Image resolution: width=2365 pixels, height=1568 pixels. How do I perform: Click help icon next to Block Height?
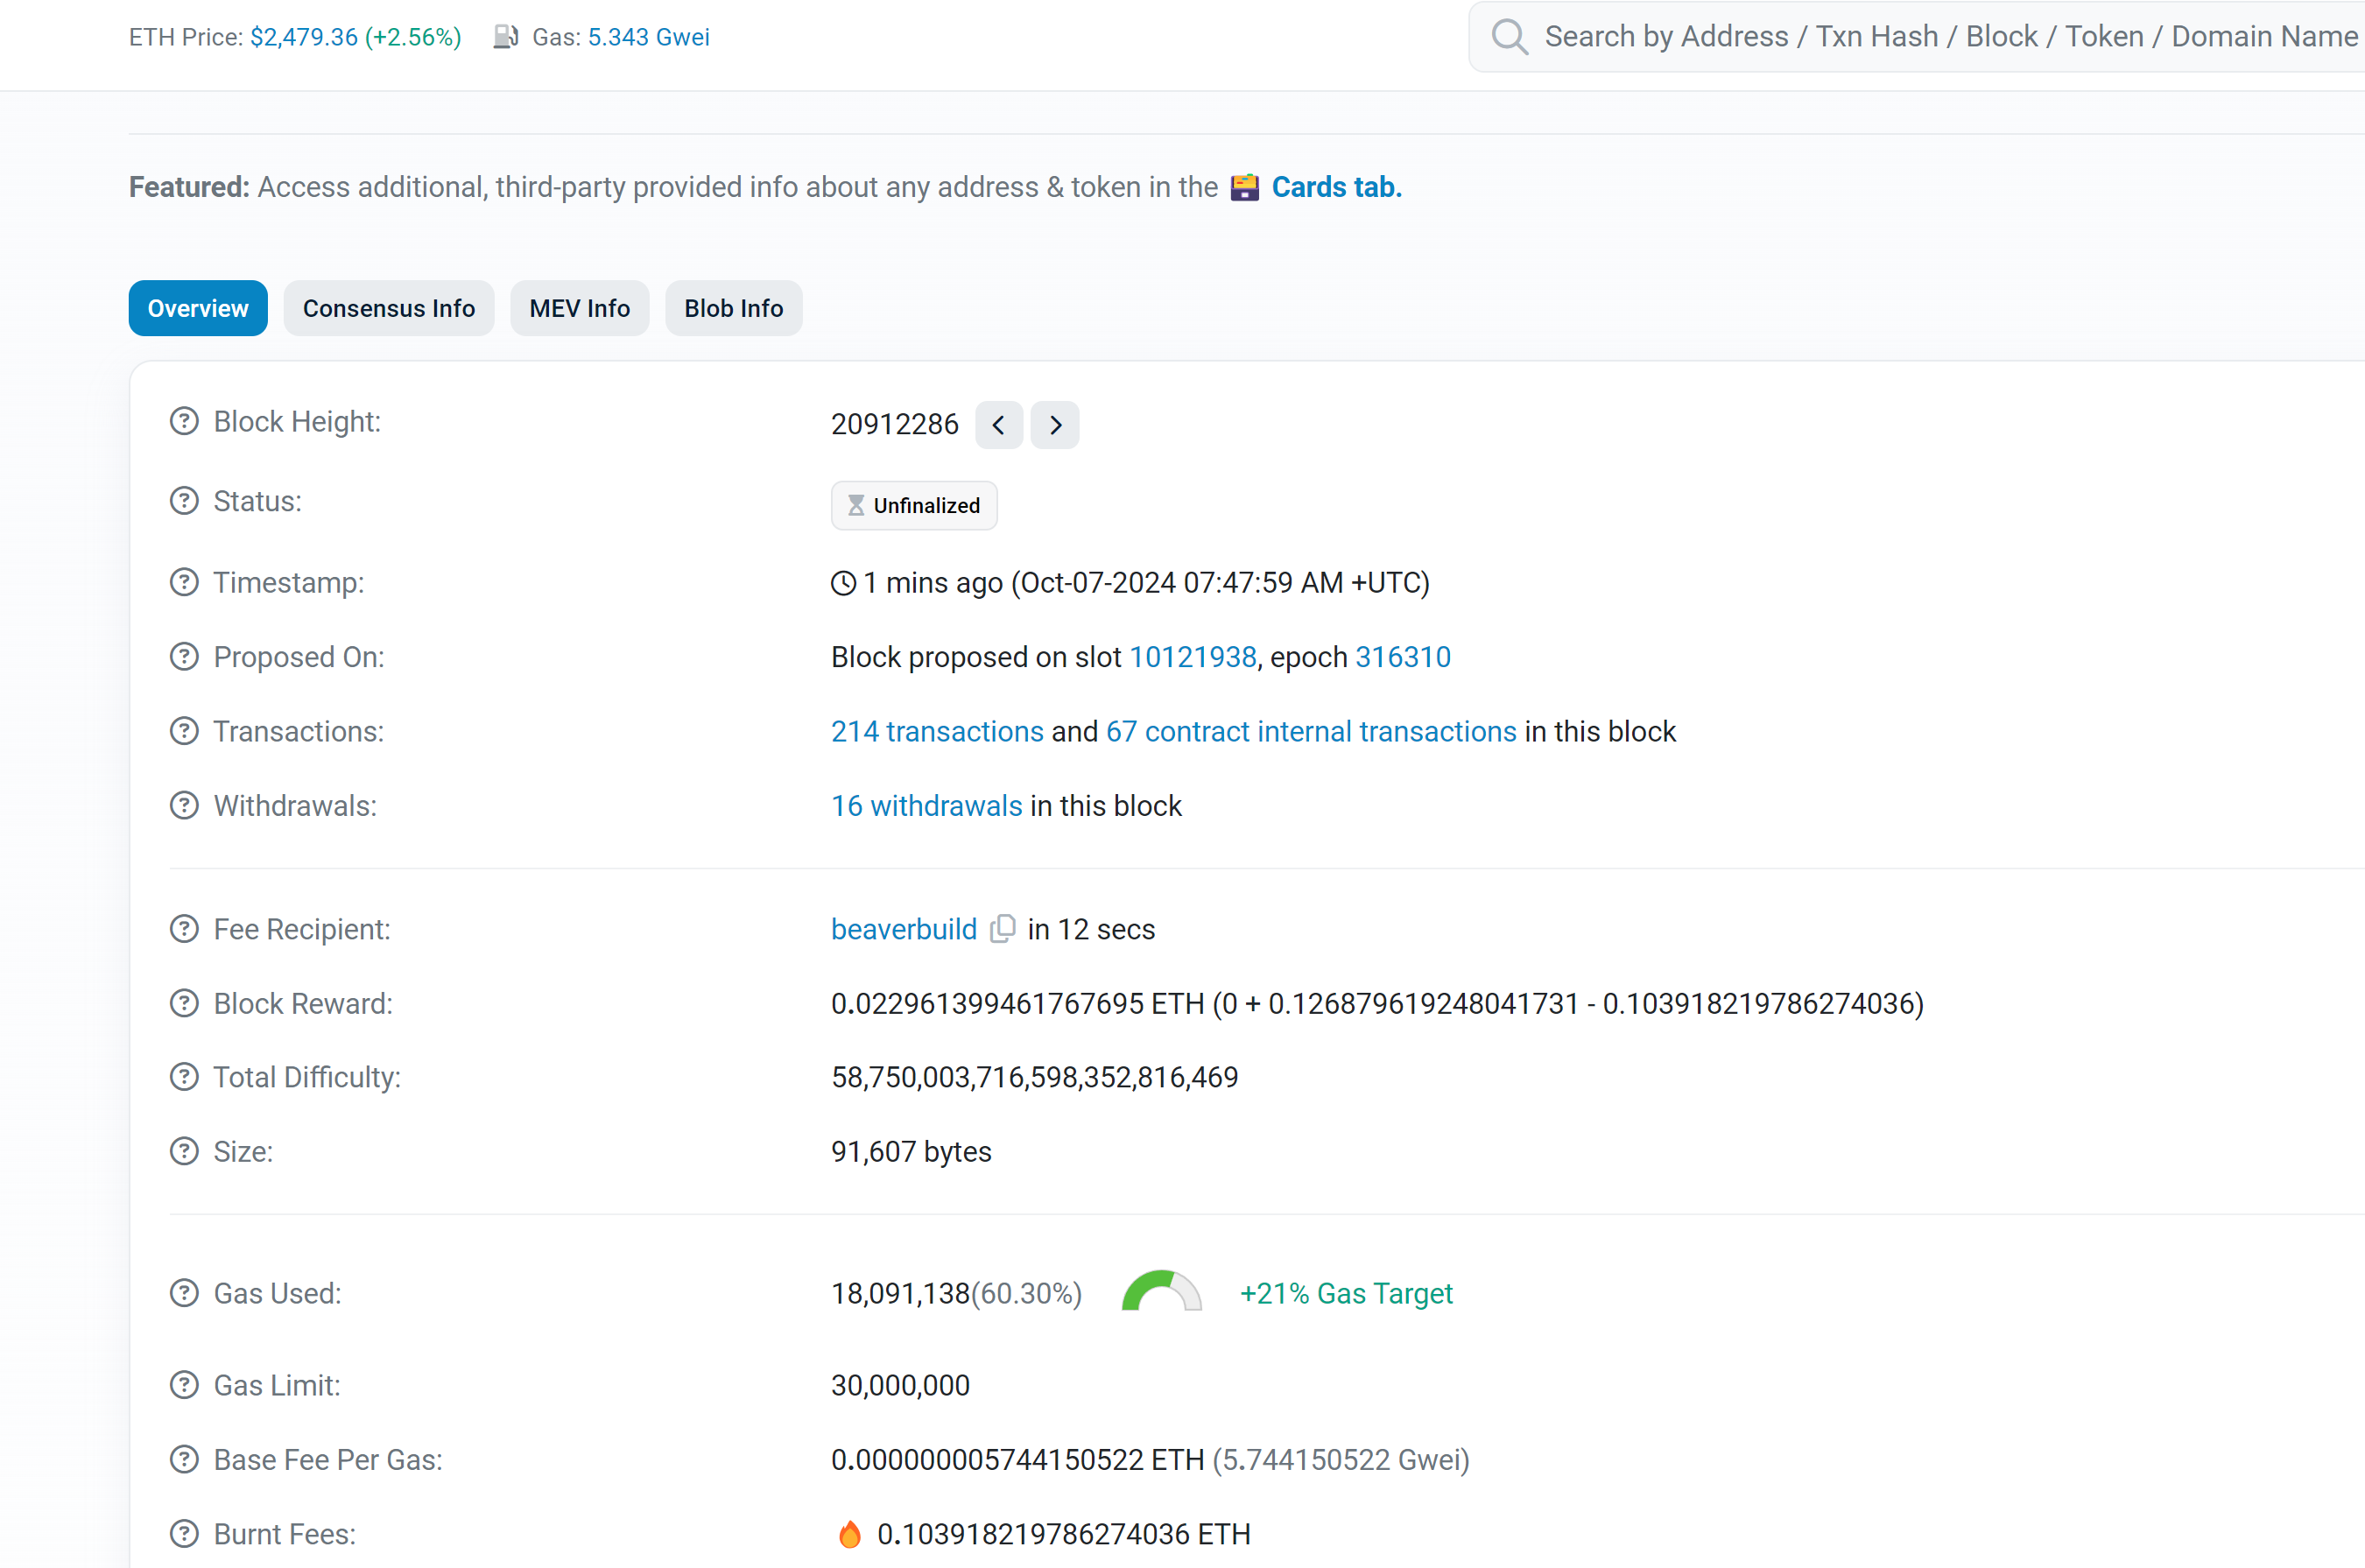pyautogui.click(x=184, y=421)
